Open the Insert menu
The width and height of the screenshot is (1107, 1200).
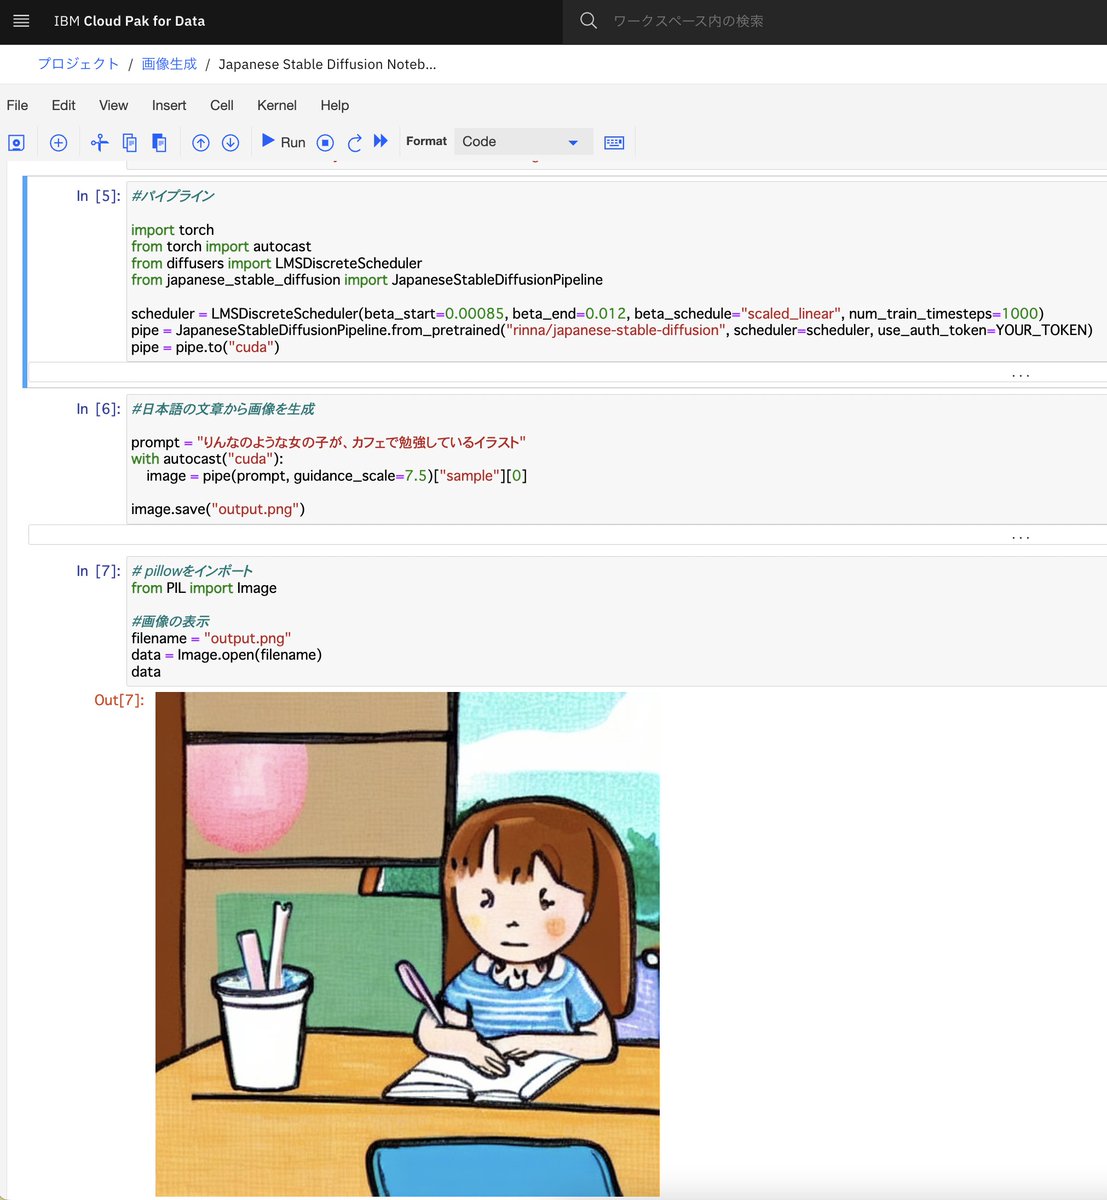point(169,105)
